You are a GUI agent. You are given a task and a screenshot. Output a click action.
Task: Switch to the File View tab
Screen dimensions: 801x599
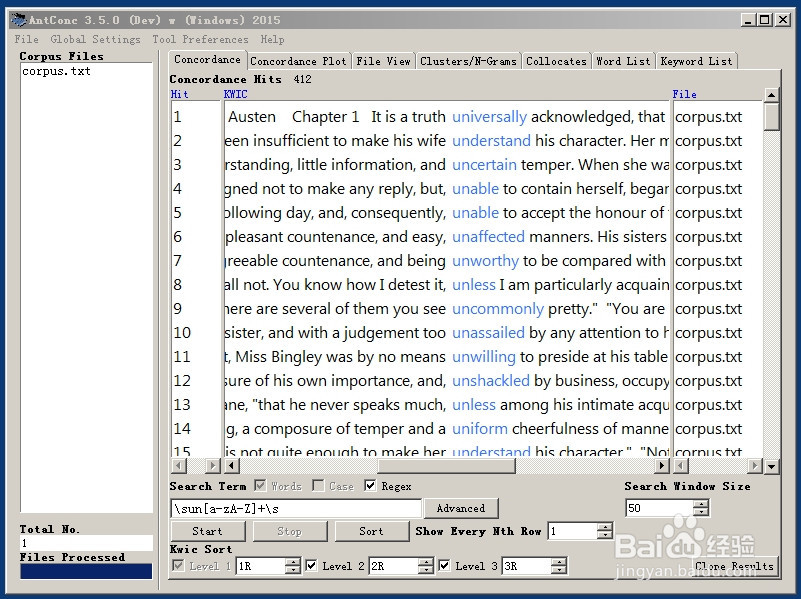pyautogui.click(x=383, y=61)
